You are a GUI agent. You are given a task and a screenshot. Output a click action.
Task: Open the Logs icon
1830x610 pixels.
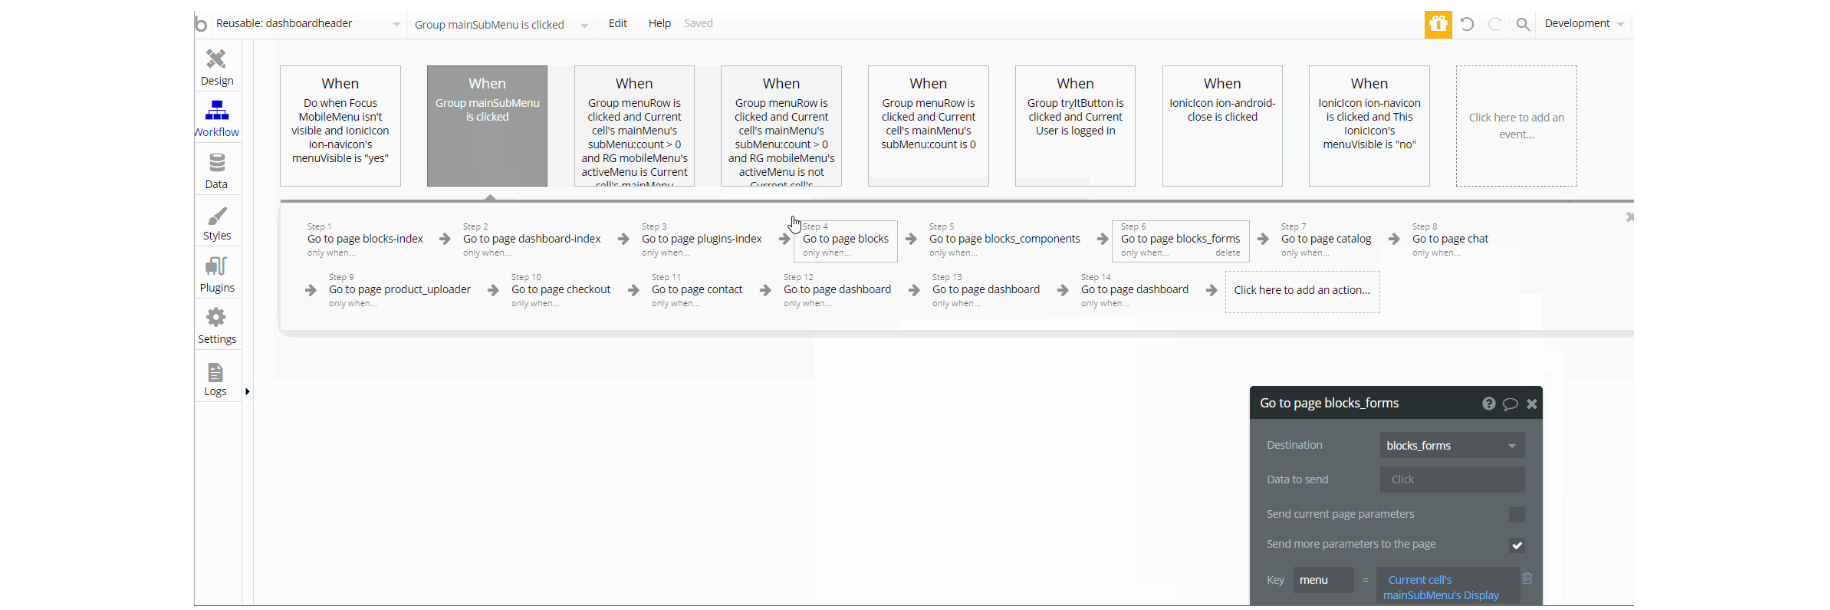click(215, 372)
